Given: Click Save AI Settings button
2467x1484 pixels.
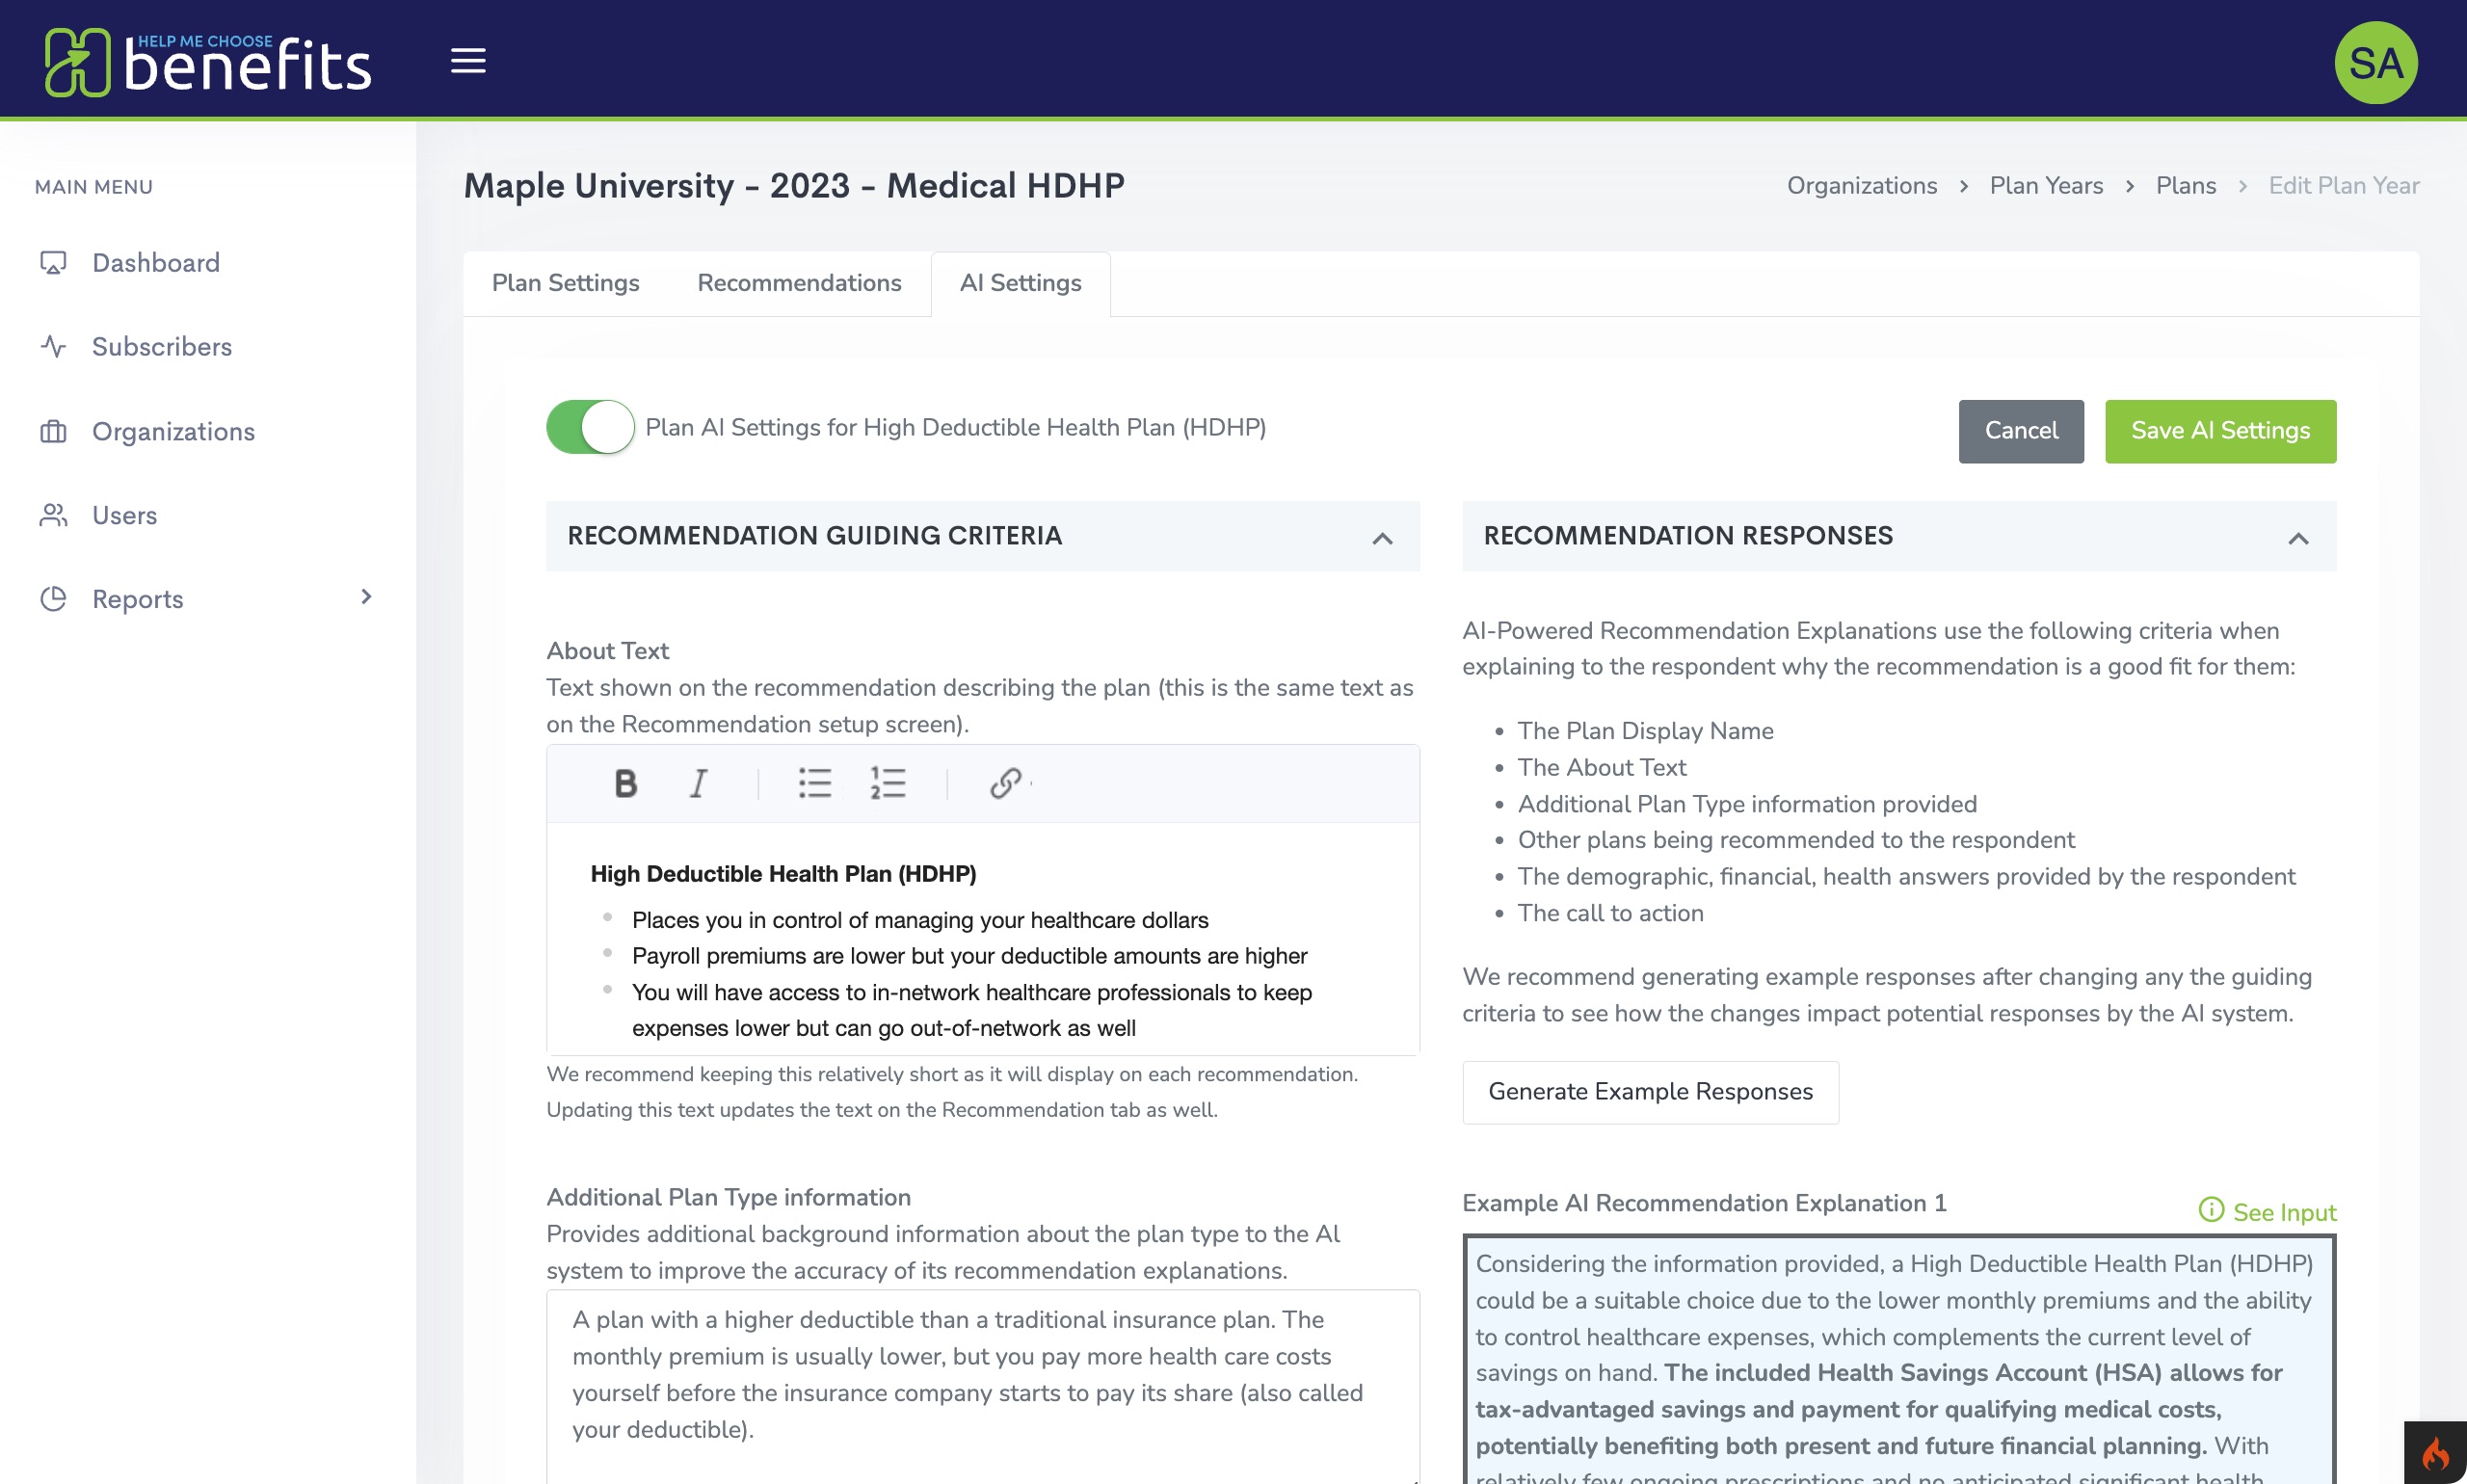Looking at the screenshot, I should [2220, 431].
